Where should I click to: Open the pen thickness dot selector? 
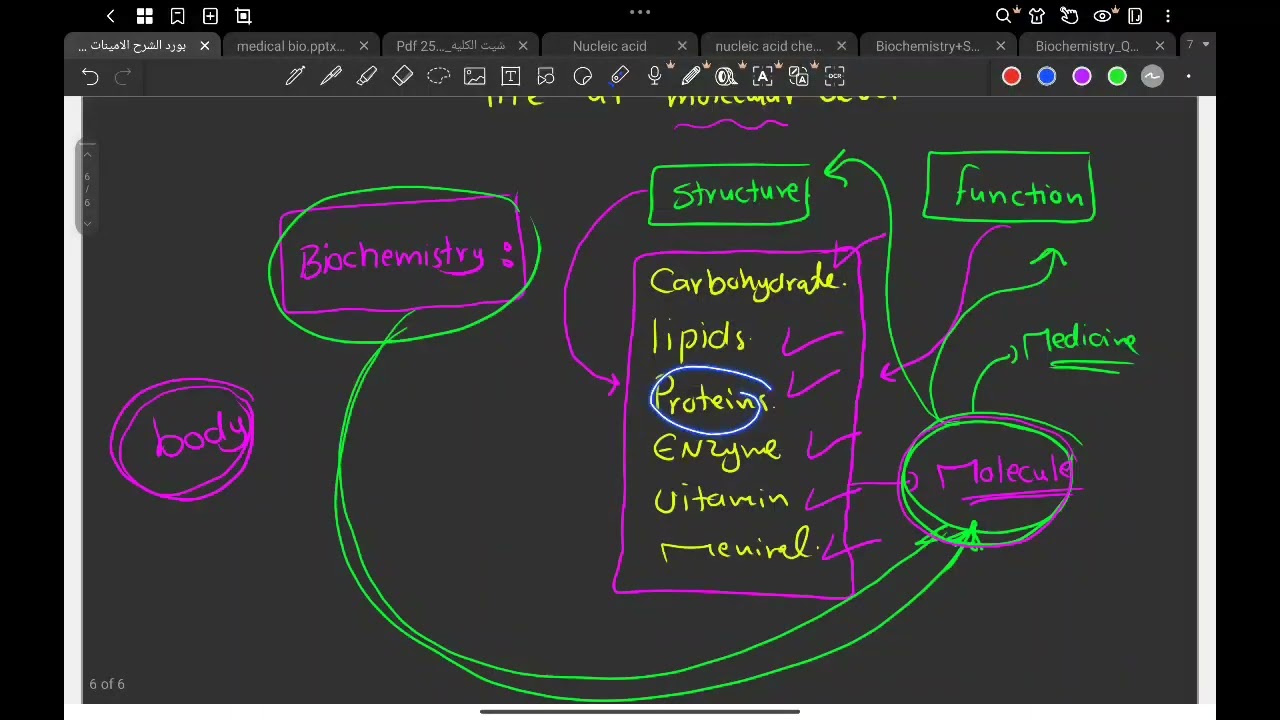[x=1188, y=76]
